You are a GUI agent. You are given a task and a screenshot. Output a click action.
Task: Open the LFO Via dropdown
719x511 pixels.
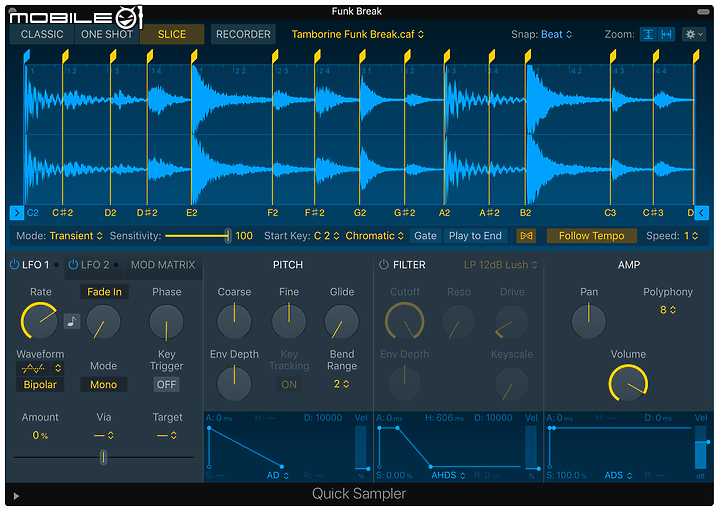104,435
